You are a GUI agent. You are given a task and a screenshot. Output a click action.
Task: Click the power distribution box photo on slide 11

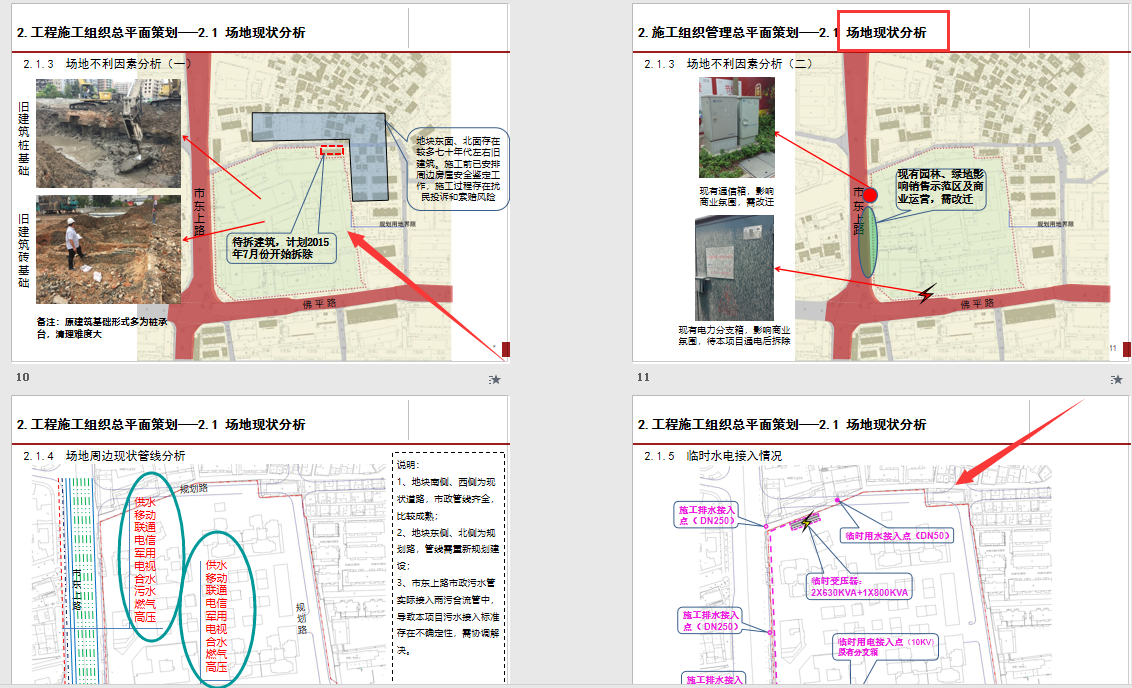[734, 268]
